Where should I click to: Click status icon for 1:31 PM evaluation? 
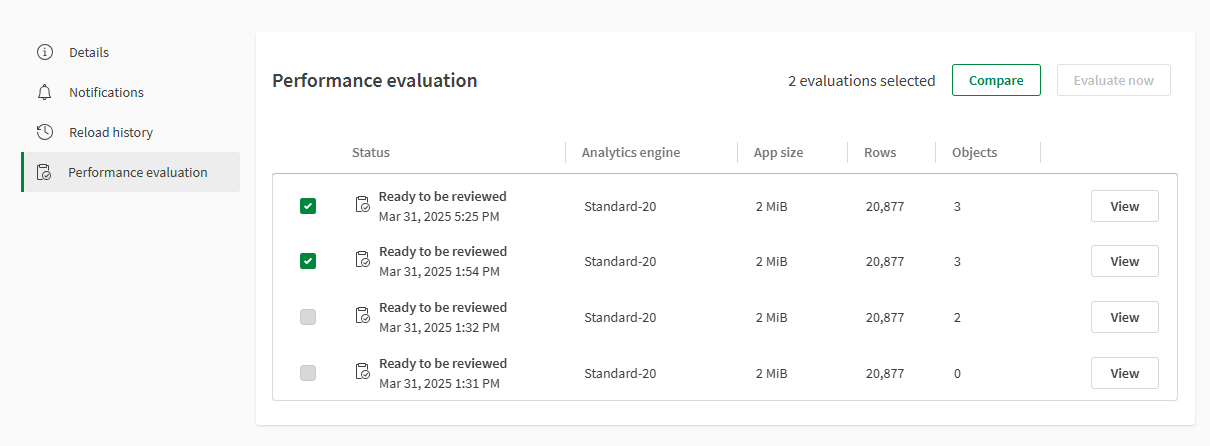(x=363, y=372)
